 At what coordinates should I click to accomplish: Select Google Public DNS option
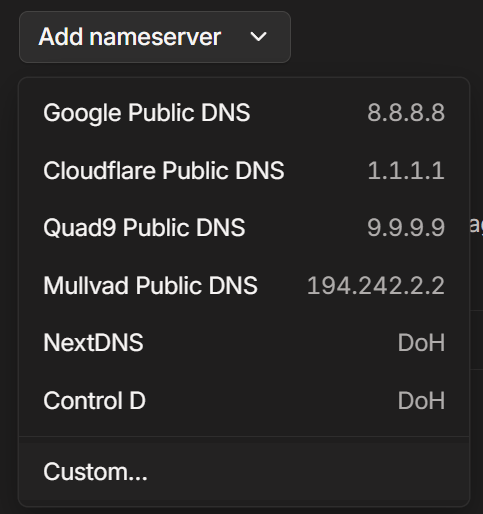[244, 113]
